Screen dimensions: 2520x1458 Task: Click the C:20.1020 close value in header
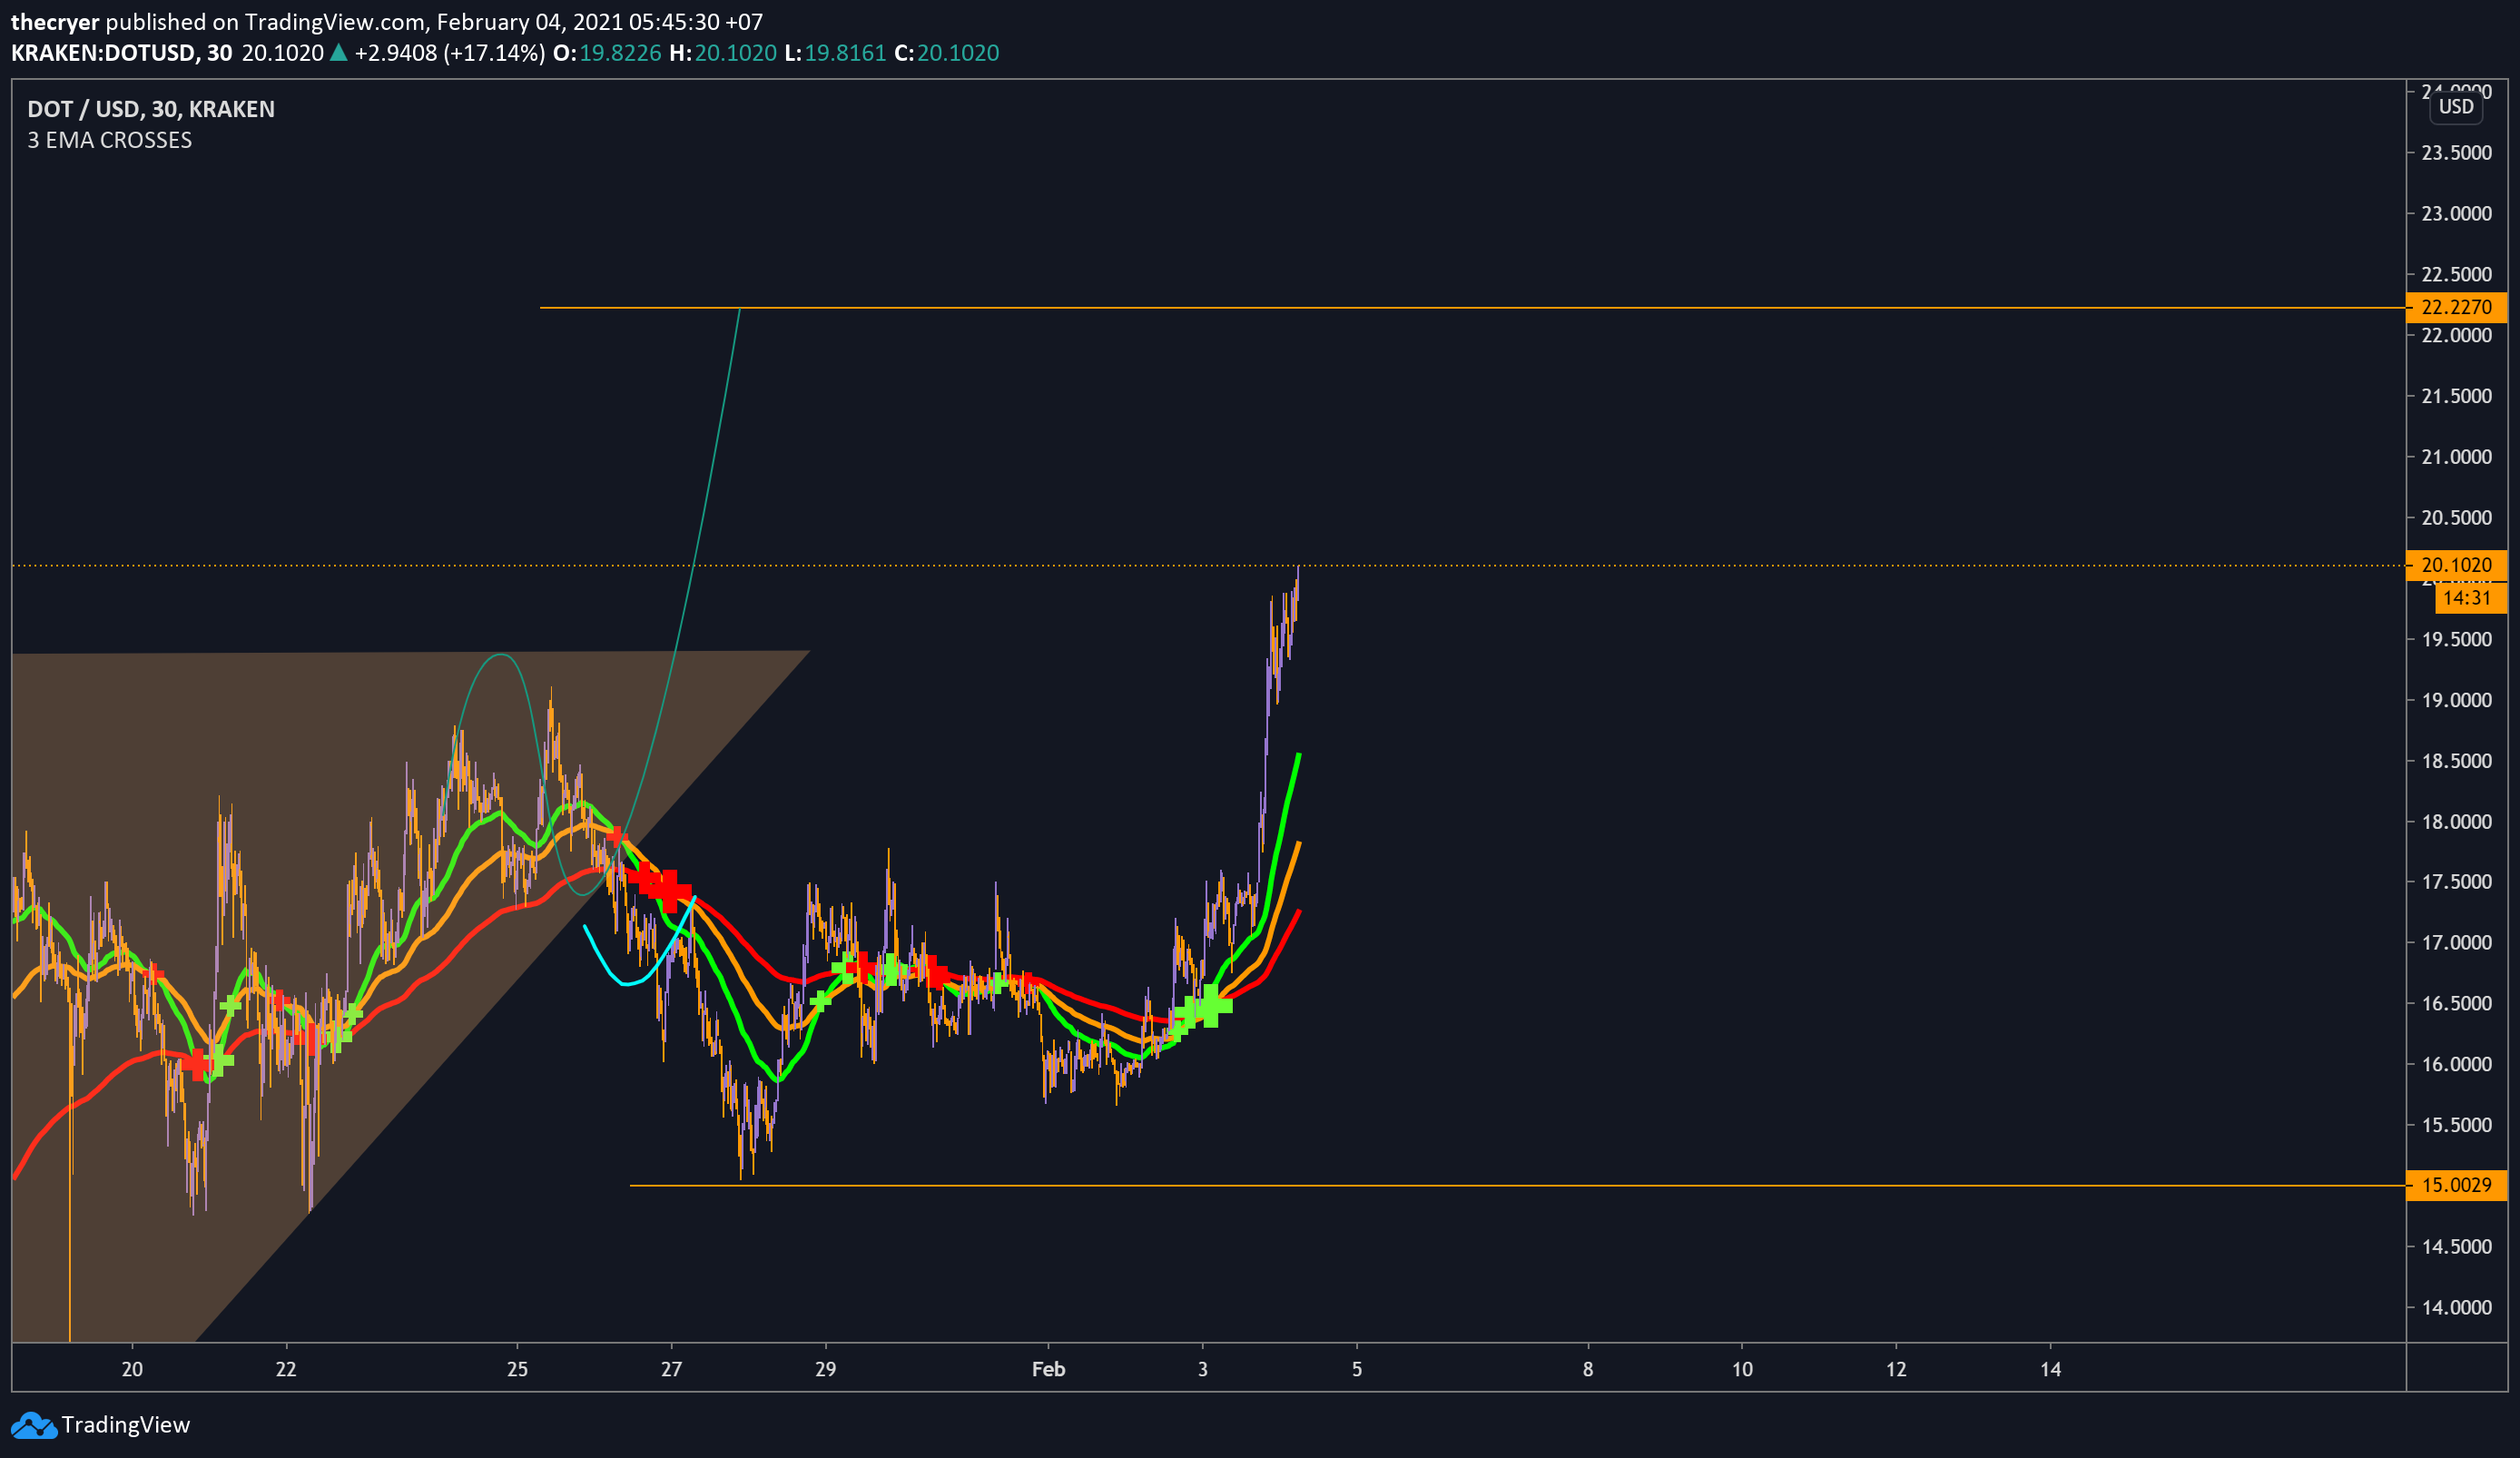[x=947, y=53]
